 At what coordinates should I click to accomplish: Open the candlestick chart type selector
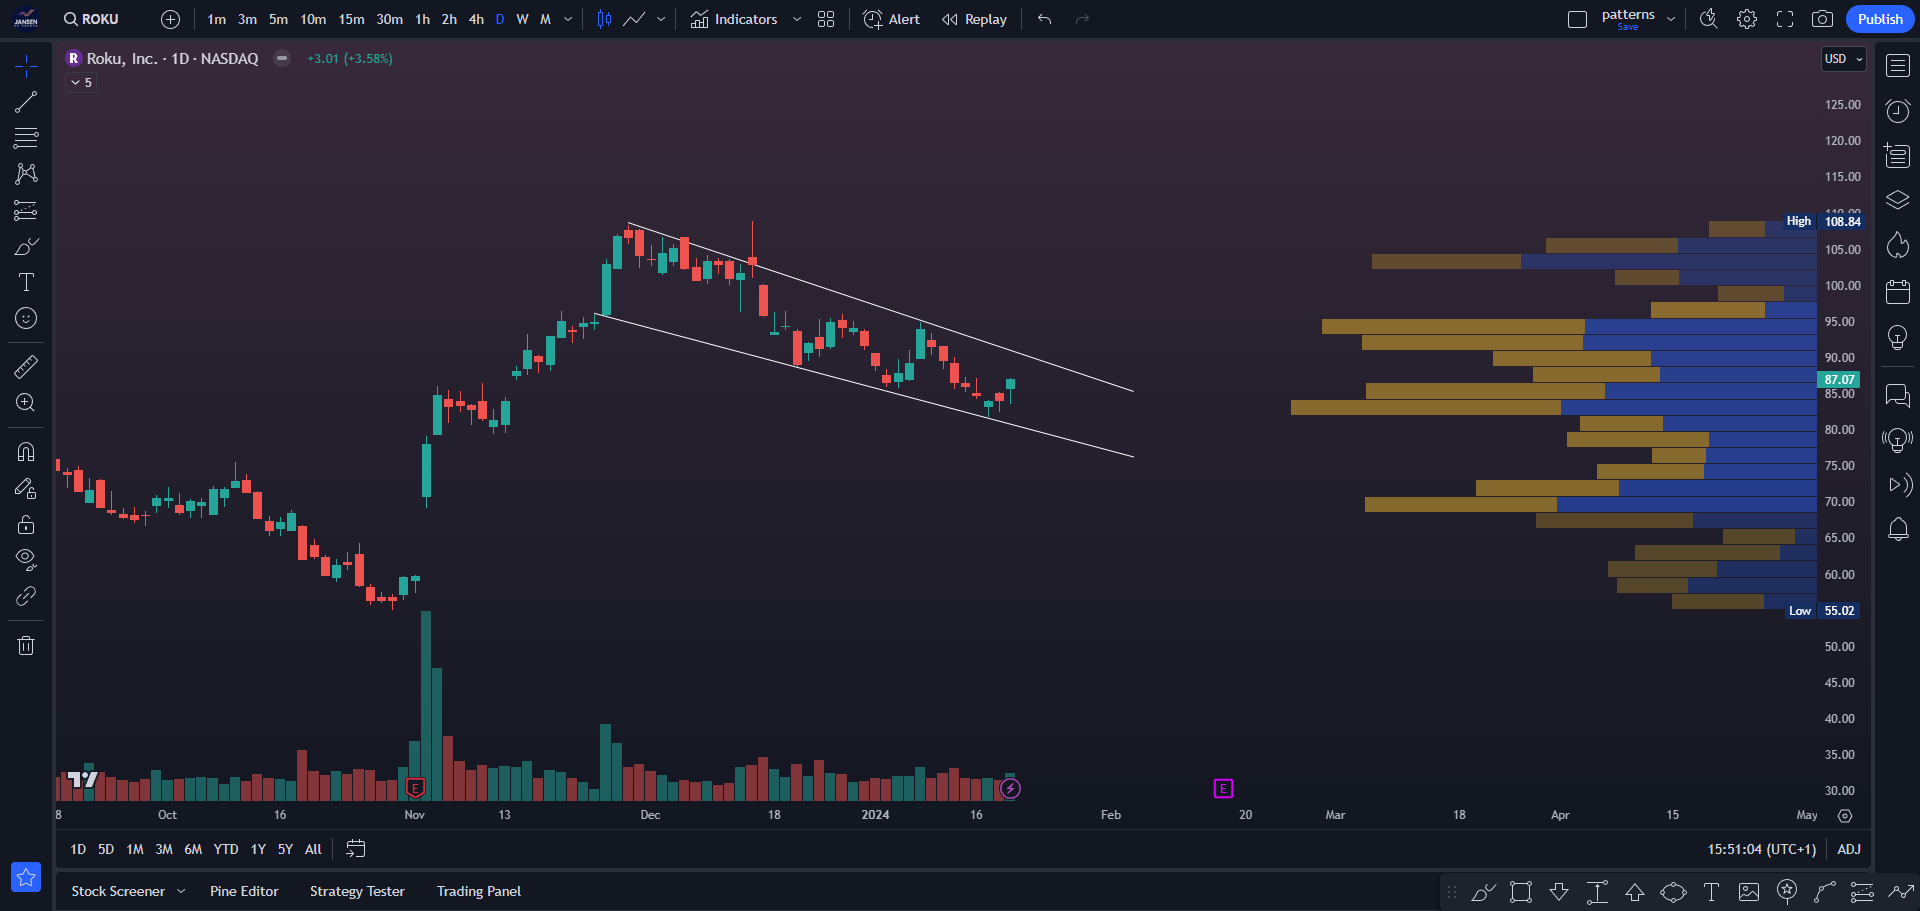604,19
